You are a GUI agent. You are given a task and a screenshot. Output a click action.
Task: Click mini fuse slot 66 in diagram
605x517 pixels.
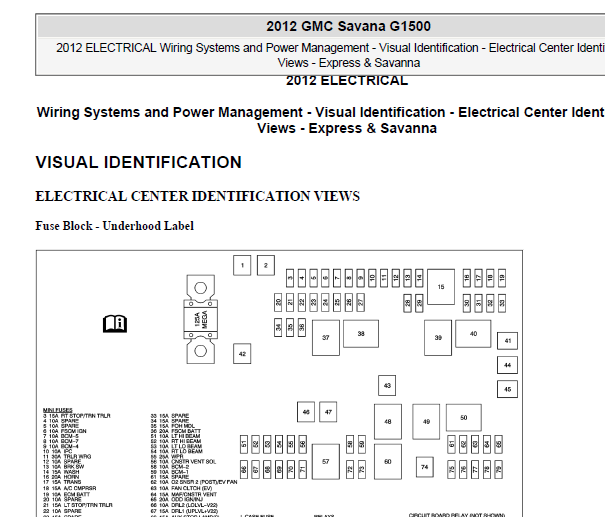[244, 470]
